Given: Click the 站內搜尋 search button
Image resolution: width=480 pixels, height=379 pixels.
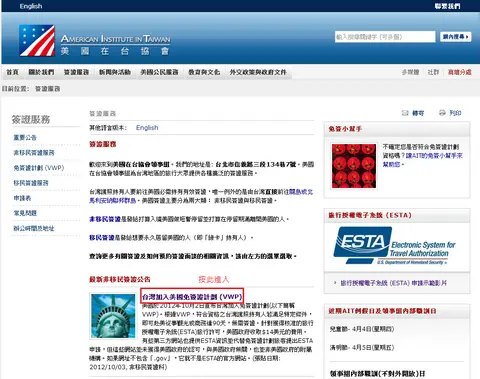Looking at the screenshot, I should pyautogui.click(x=455, y=37).
